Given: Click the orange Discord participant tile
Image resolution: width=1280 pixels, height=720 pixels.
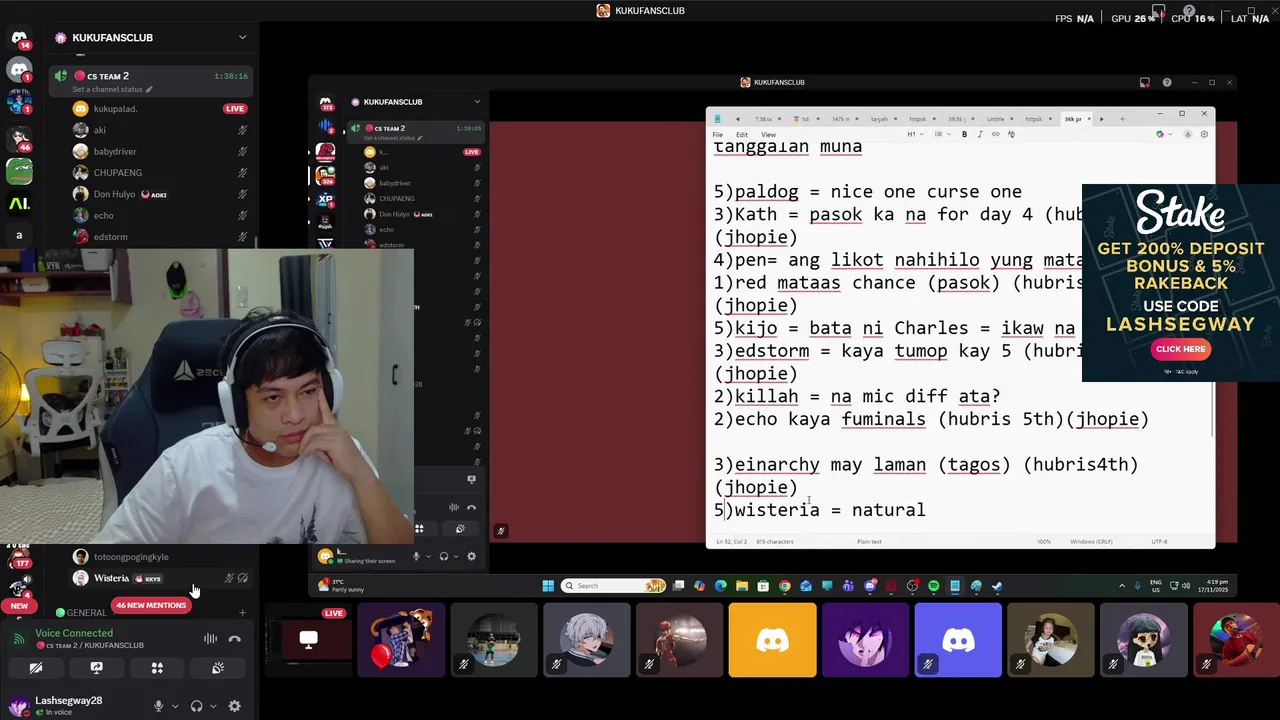Looking at the screenshot, I should tap(772, 640).
